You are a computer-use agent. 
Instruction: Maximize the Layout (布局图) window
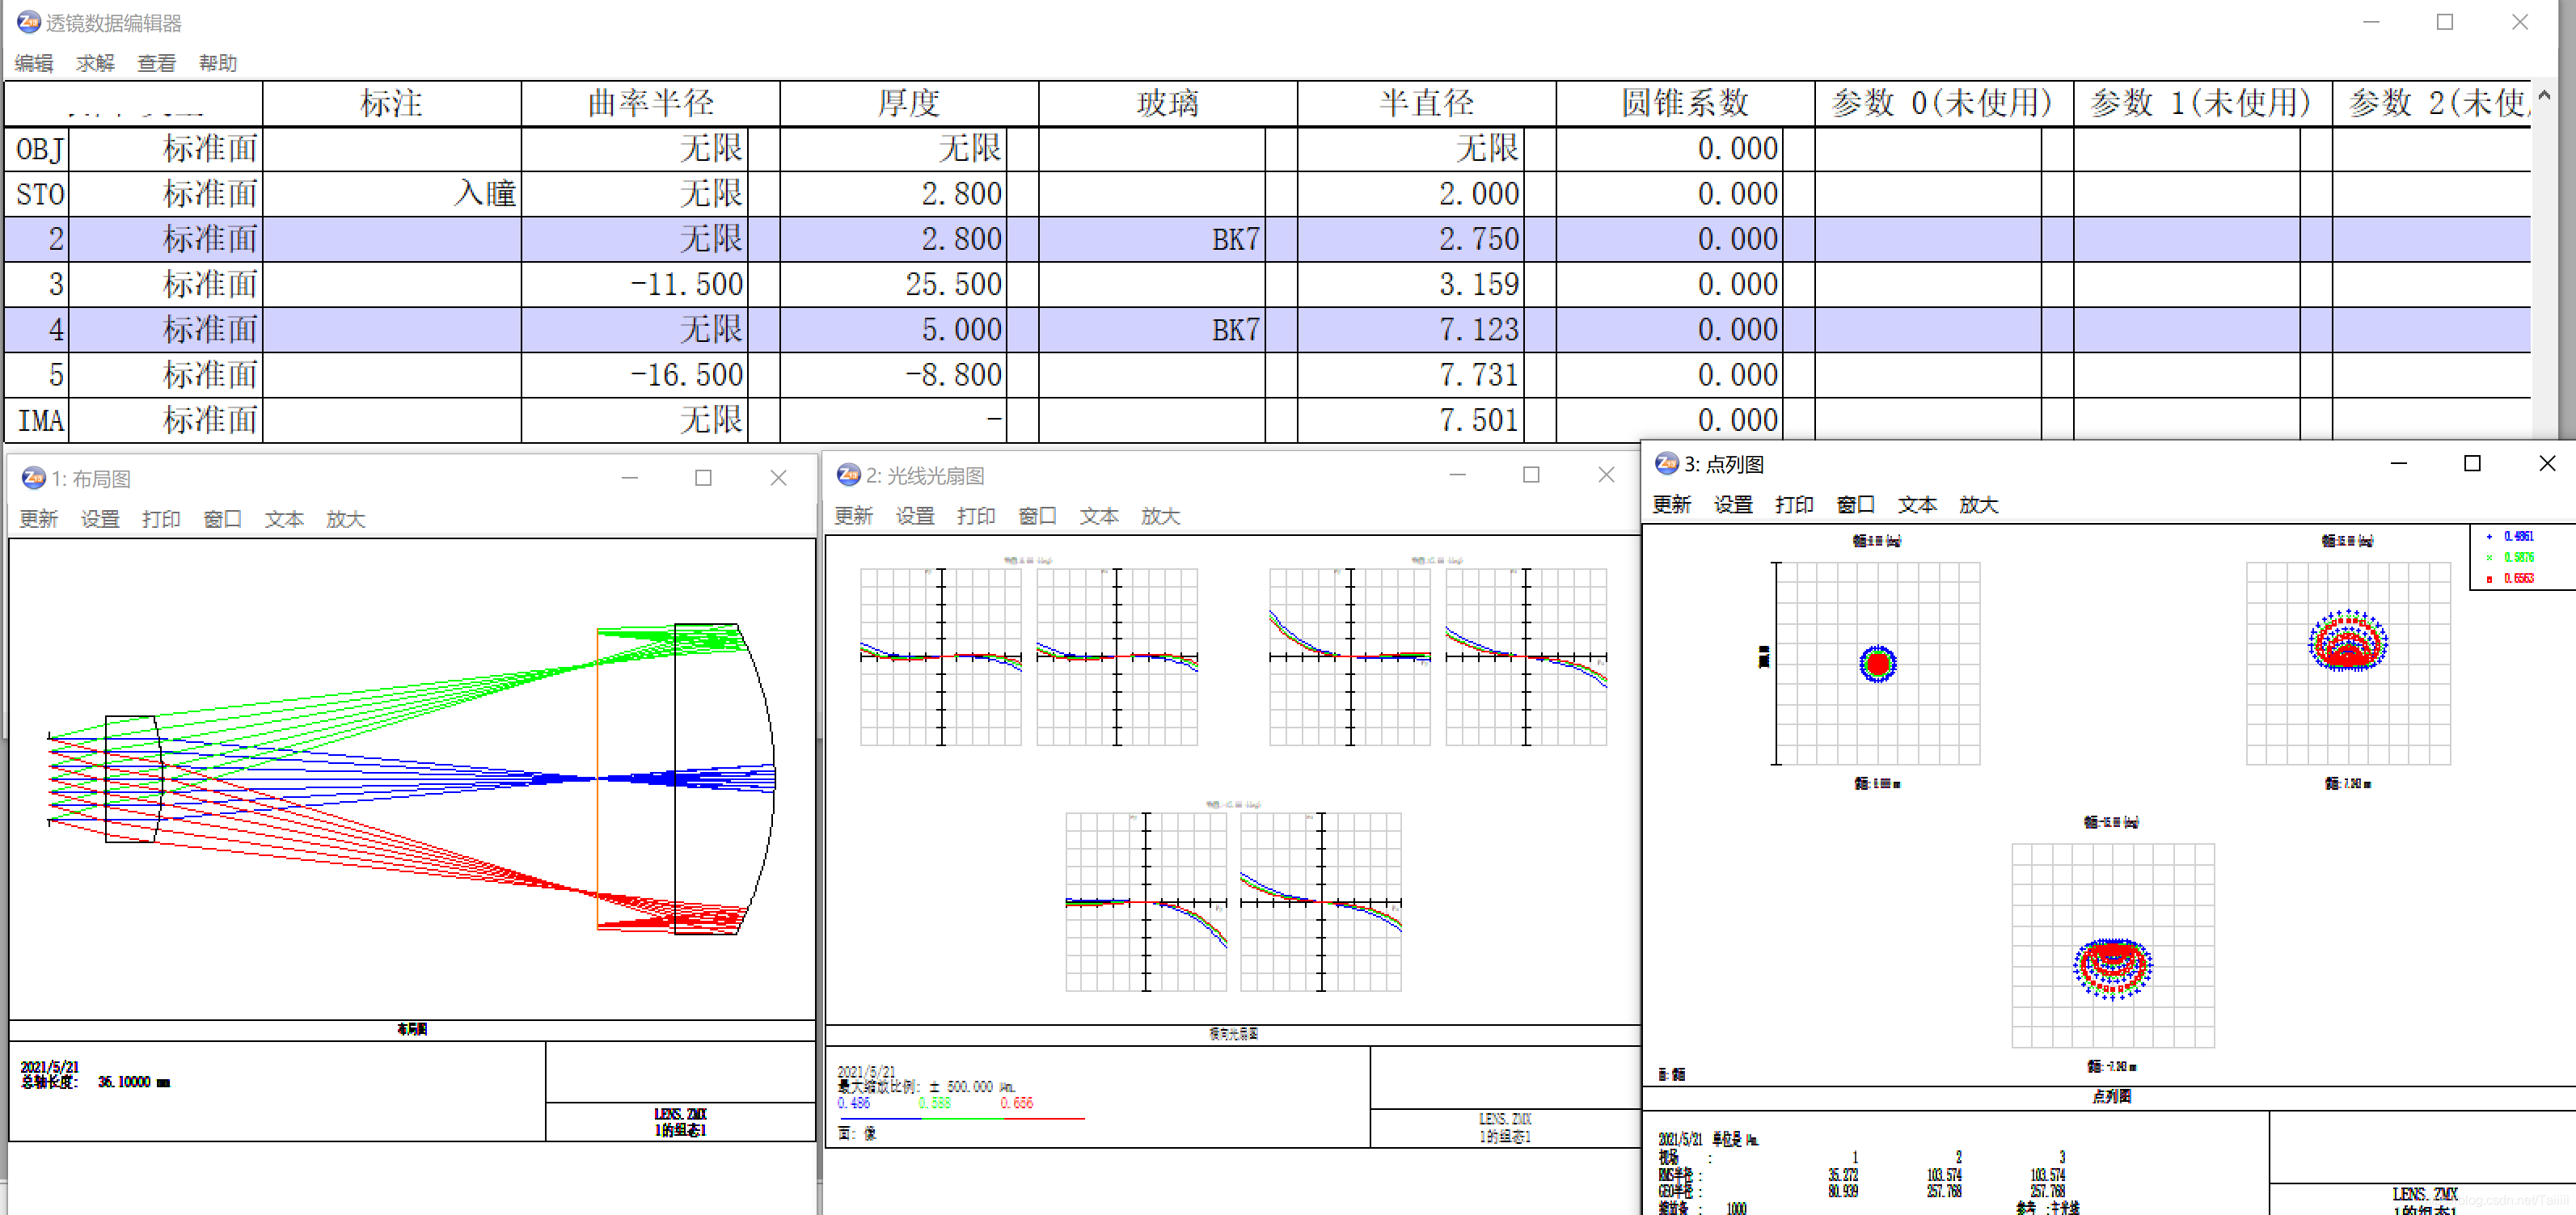click(703, 478)
